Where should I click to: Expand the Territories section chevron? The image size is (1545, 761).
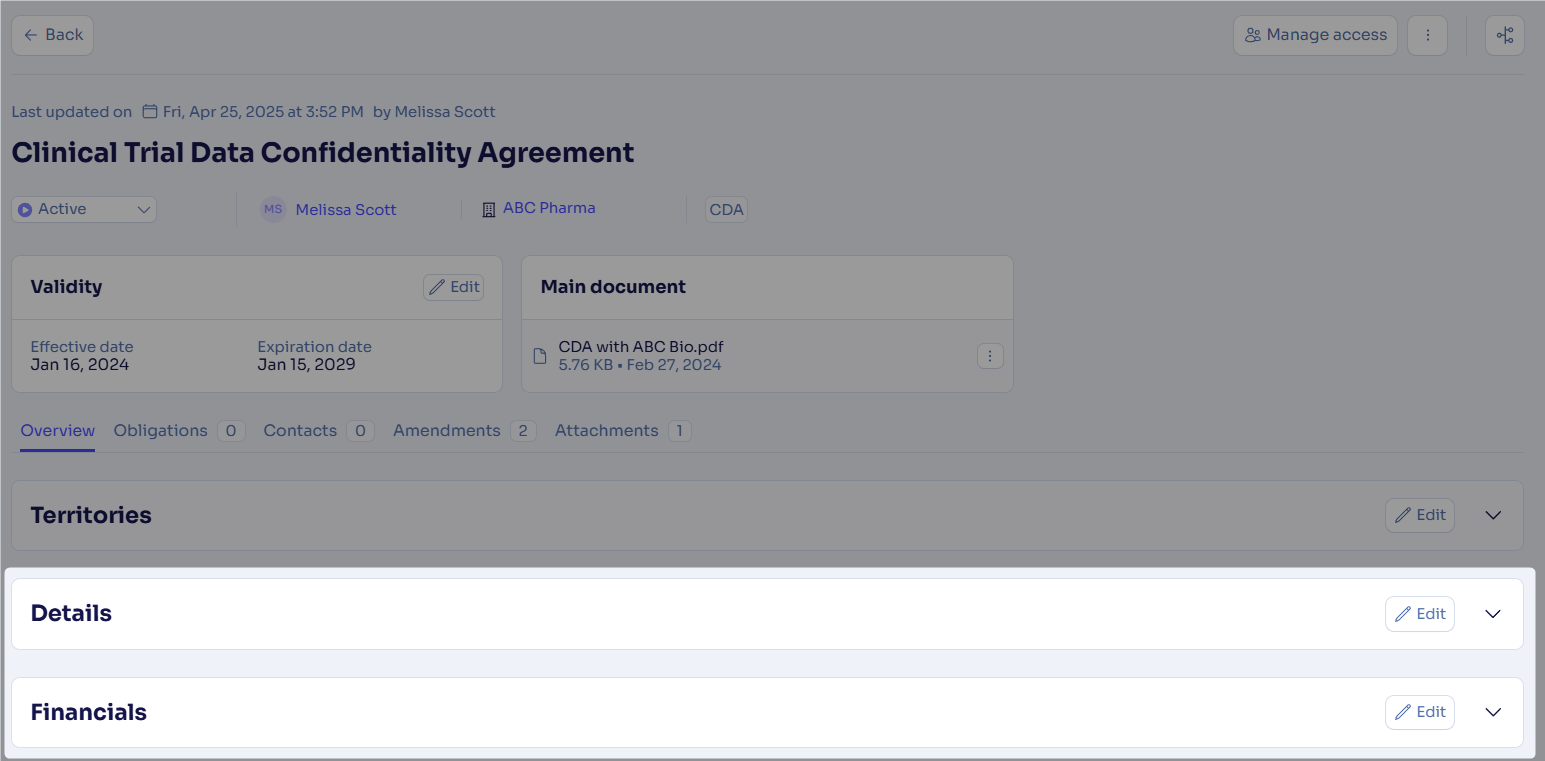click(x=1493, y=515)
